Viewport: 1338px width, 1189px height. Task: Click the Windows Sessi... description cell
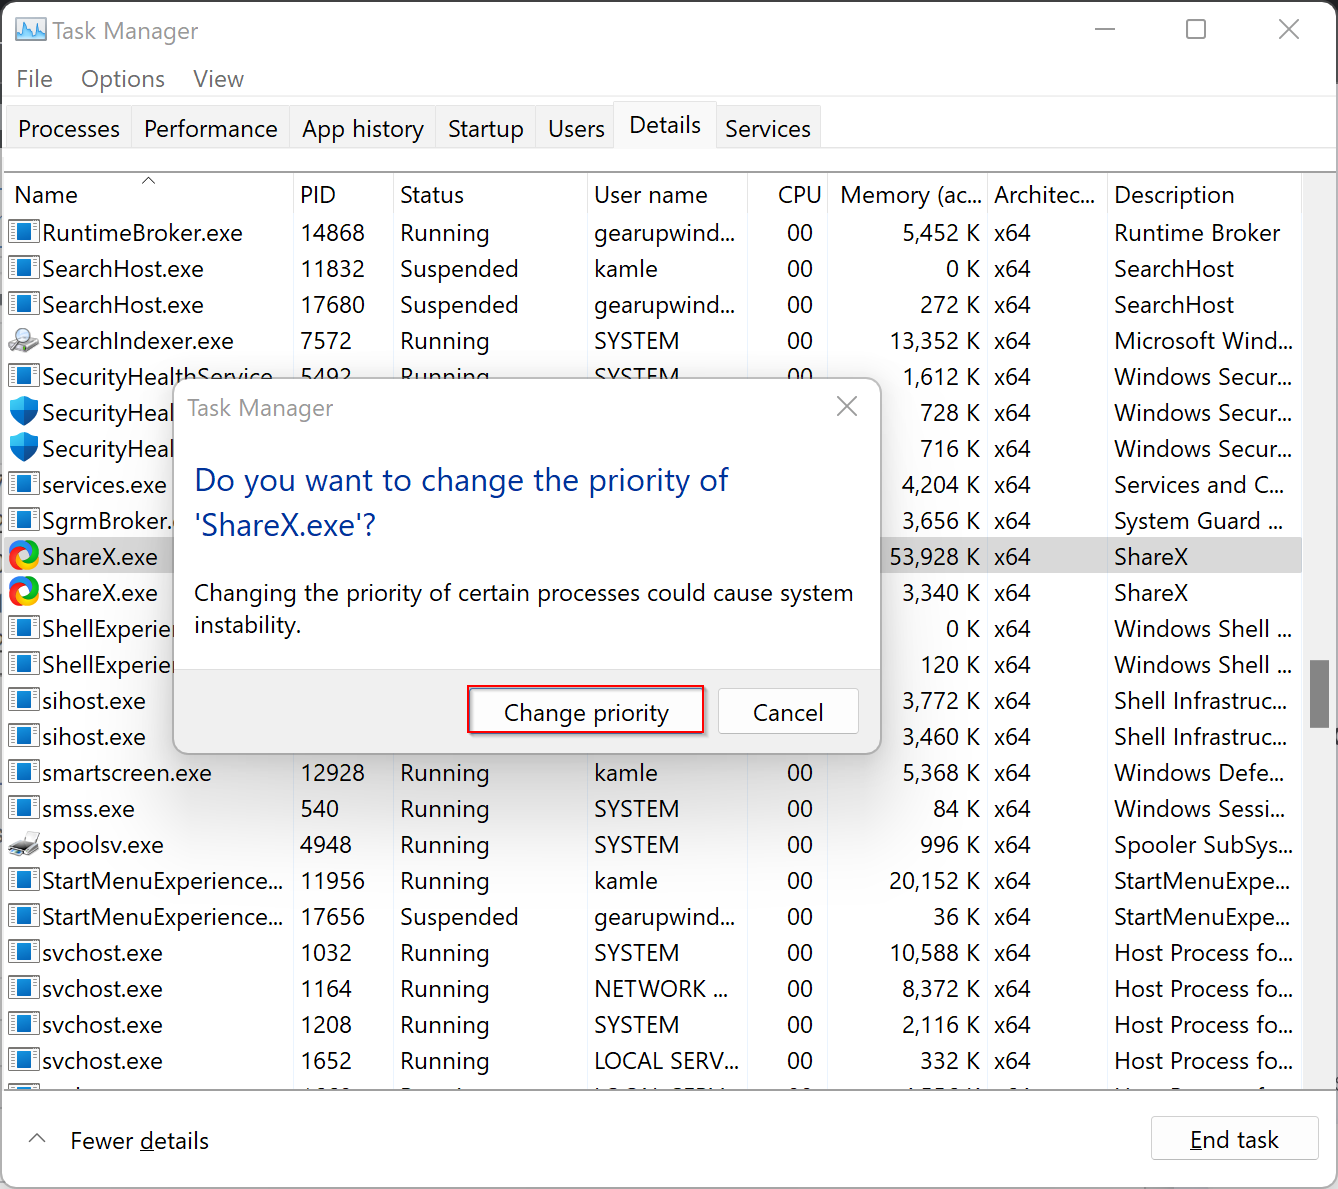tap(1198, 808)
